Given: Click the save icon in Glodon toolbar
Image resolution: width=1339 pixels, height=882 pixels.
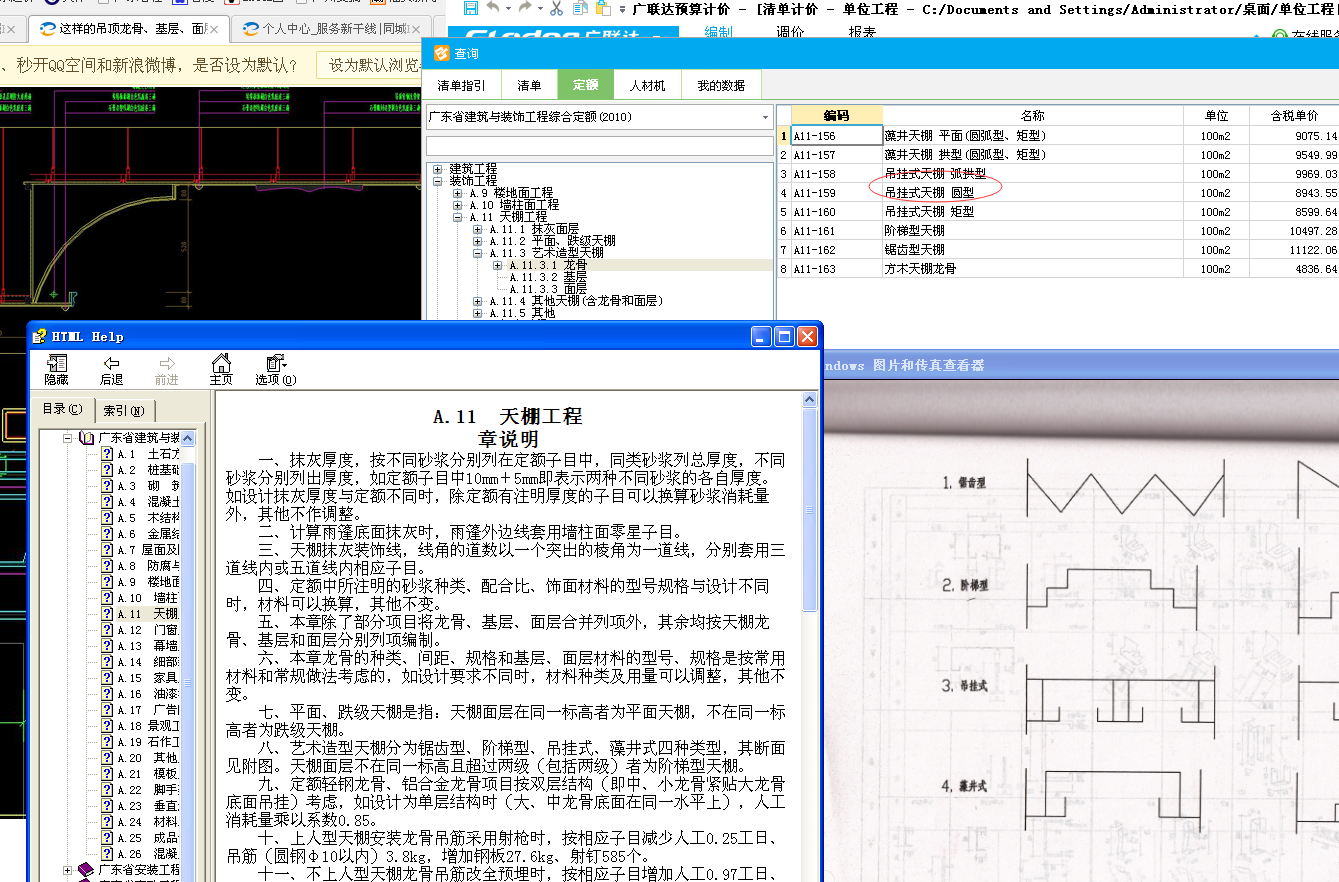Looking at the screenshot, I should (x=469, y=8).
